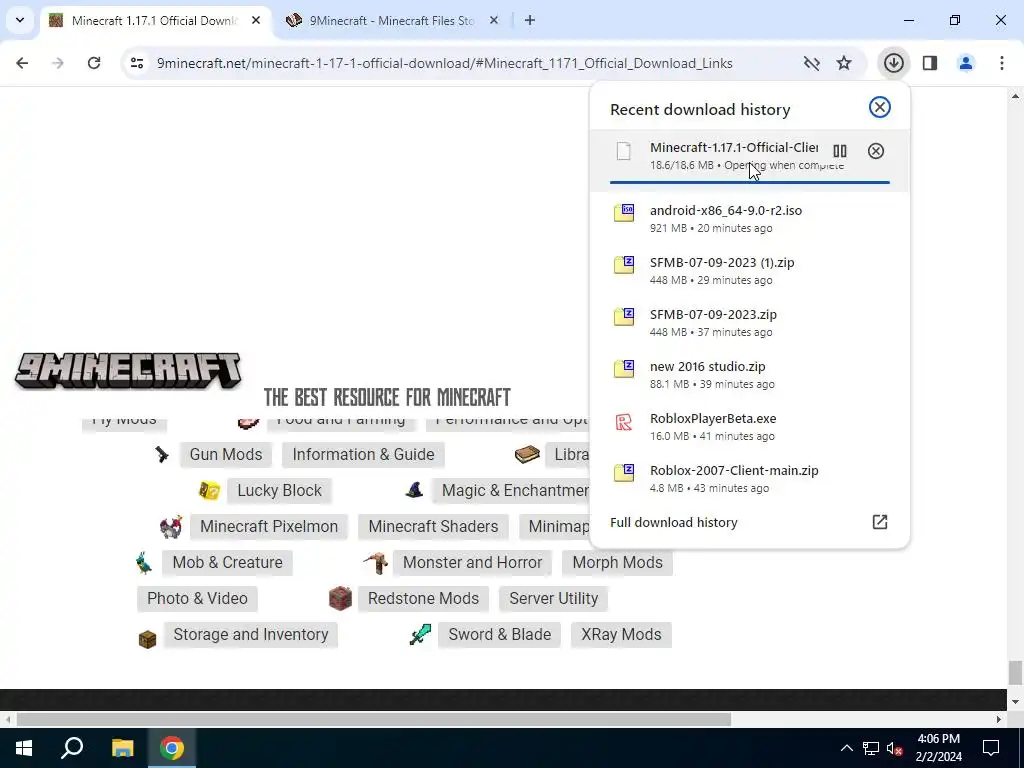Open Minecraft Pixelmon category

coord(269,526)
